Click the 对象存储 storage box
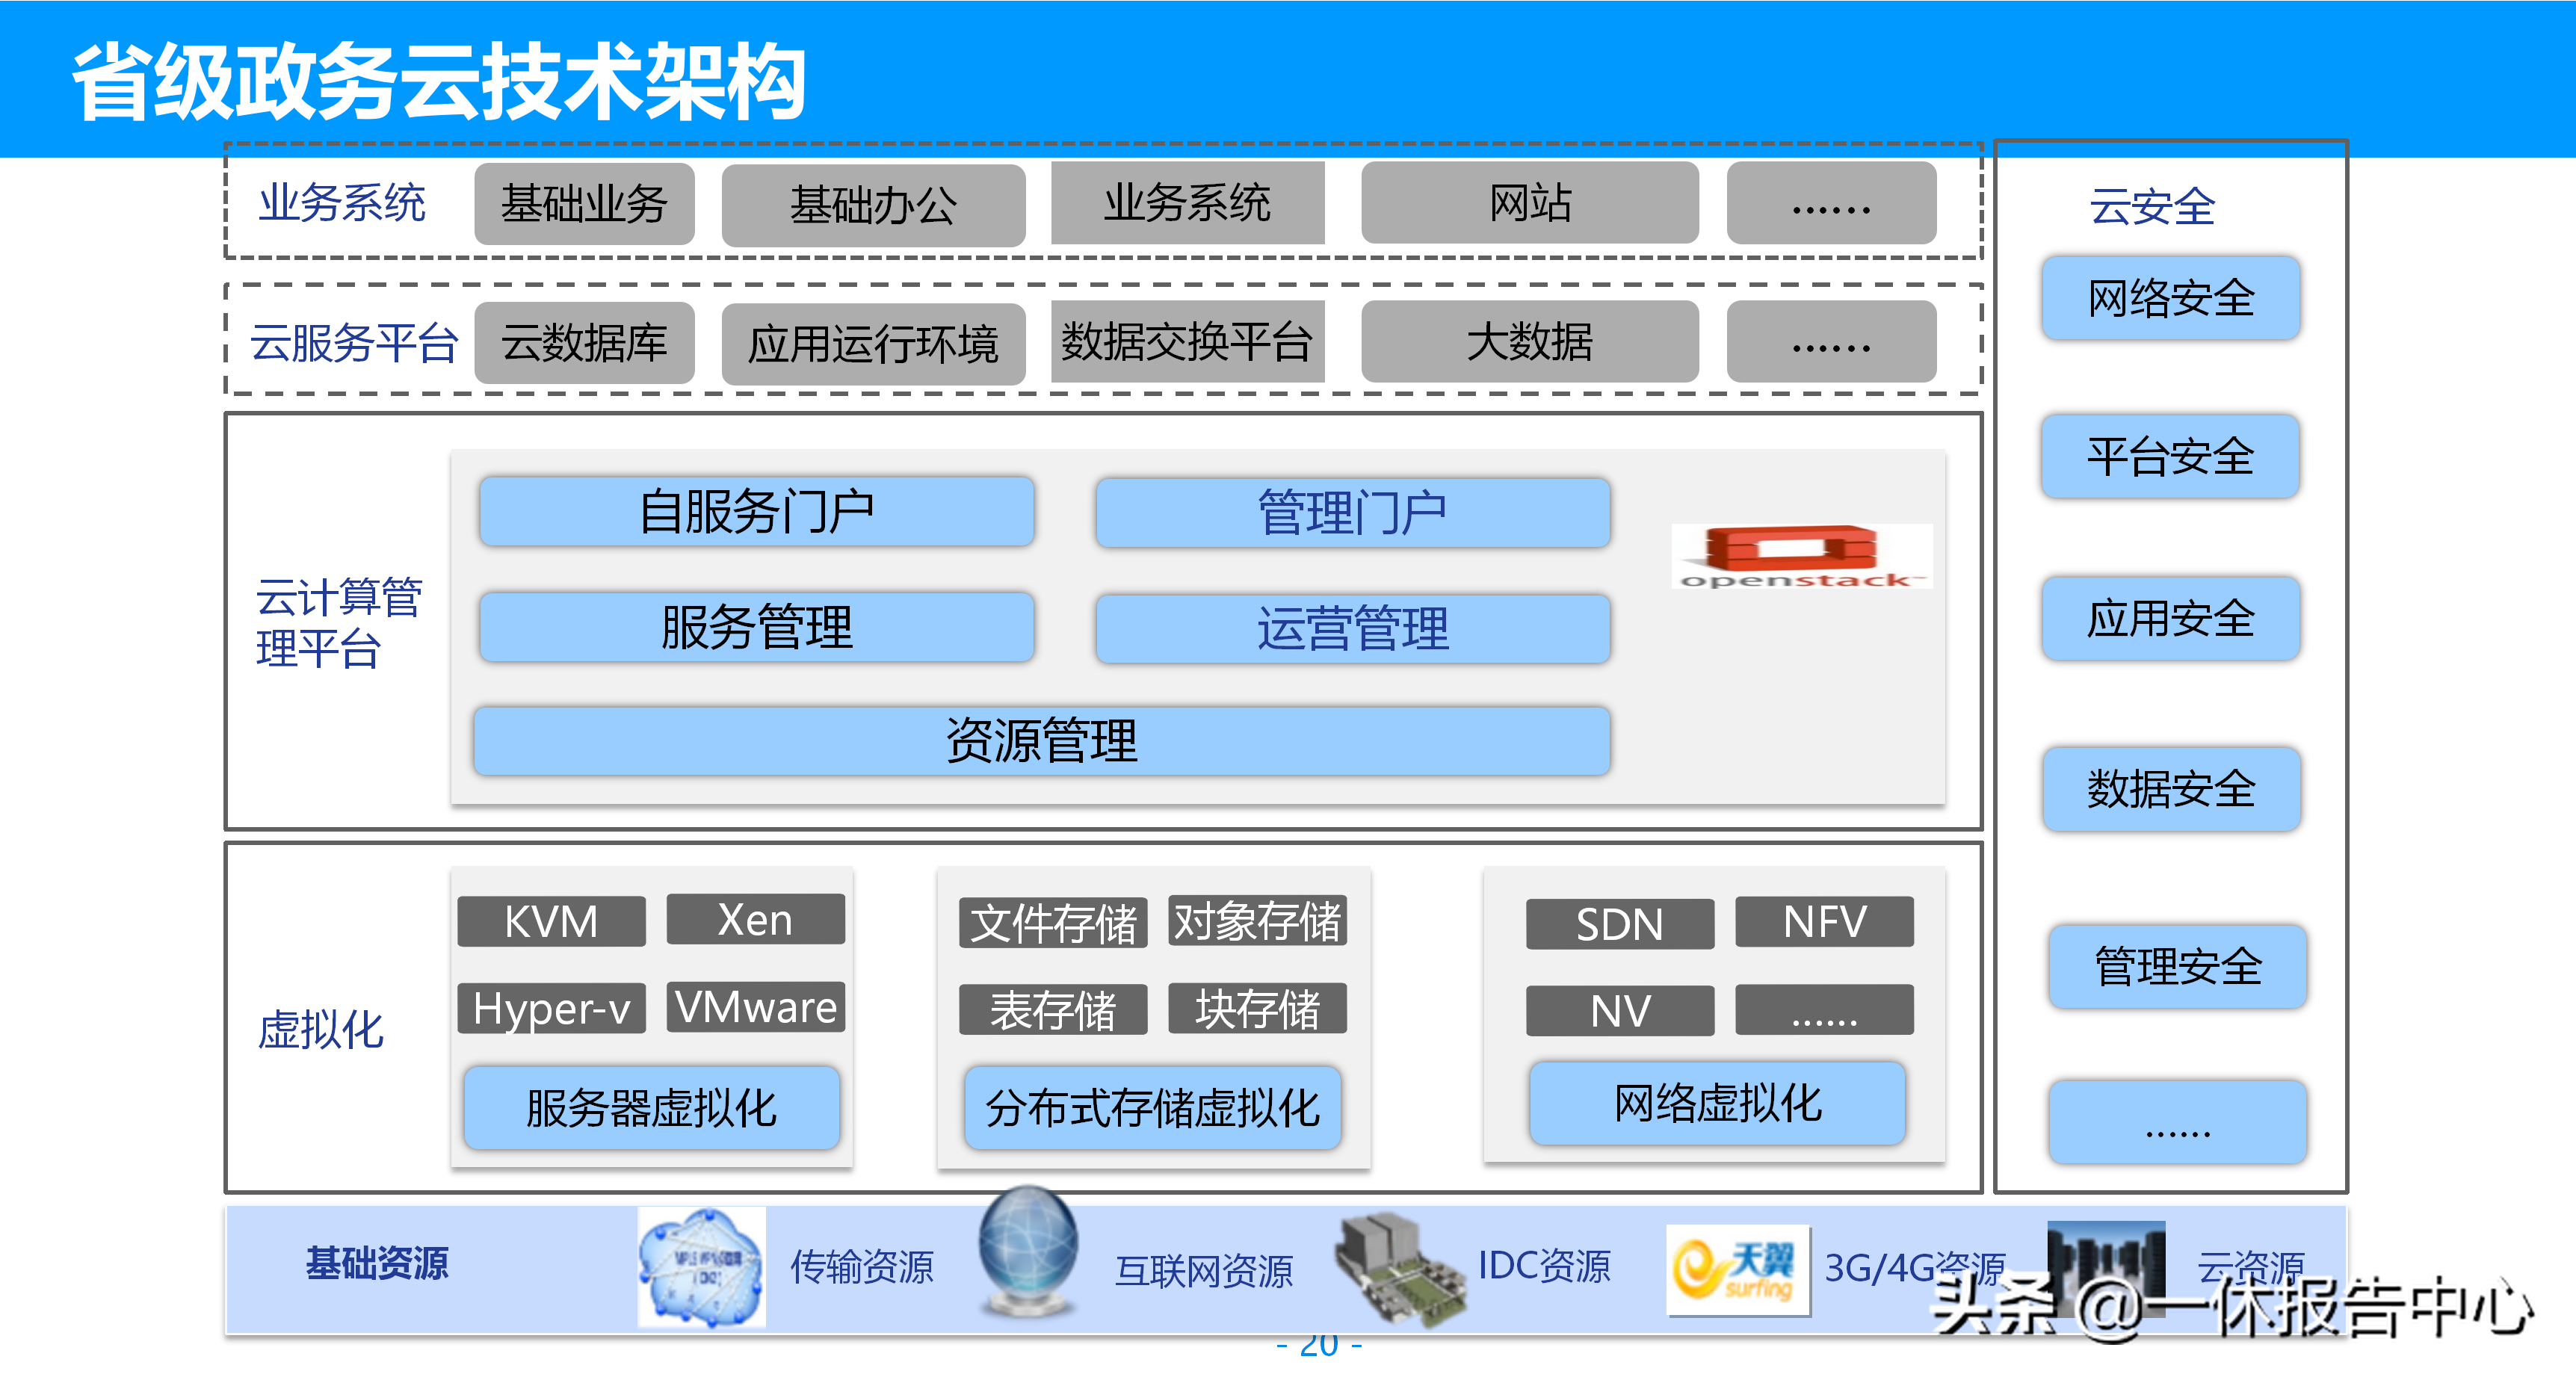 point(1257,921)
